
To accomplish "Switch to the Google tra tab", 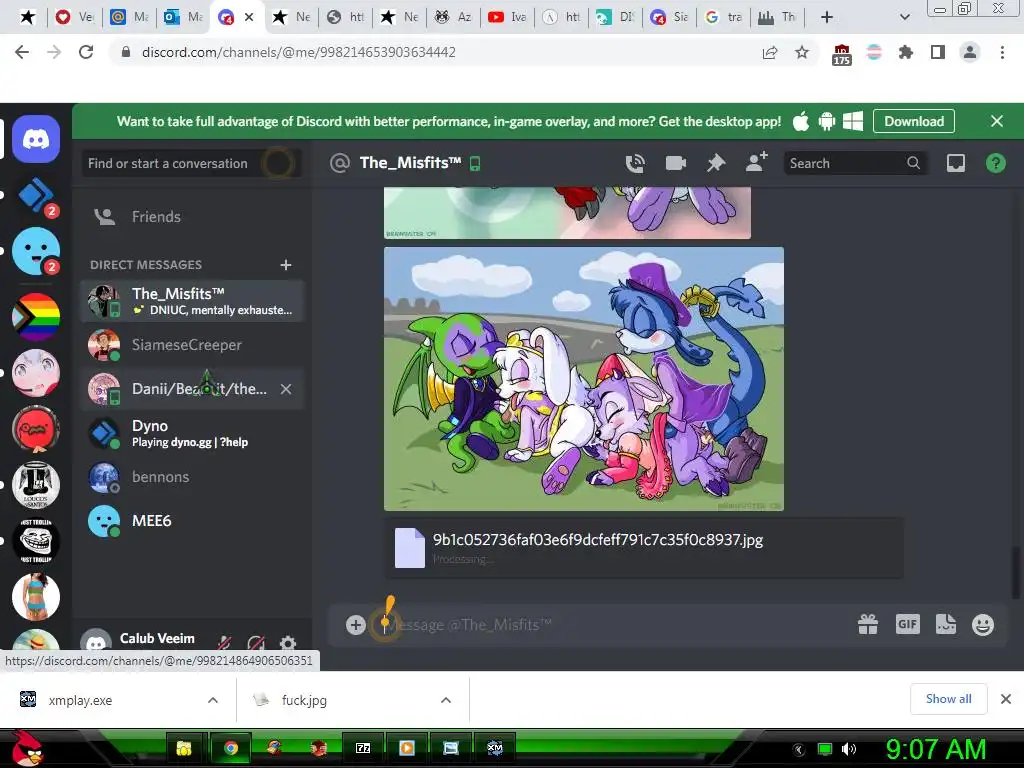I will [724, 17].
